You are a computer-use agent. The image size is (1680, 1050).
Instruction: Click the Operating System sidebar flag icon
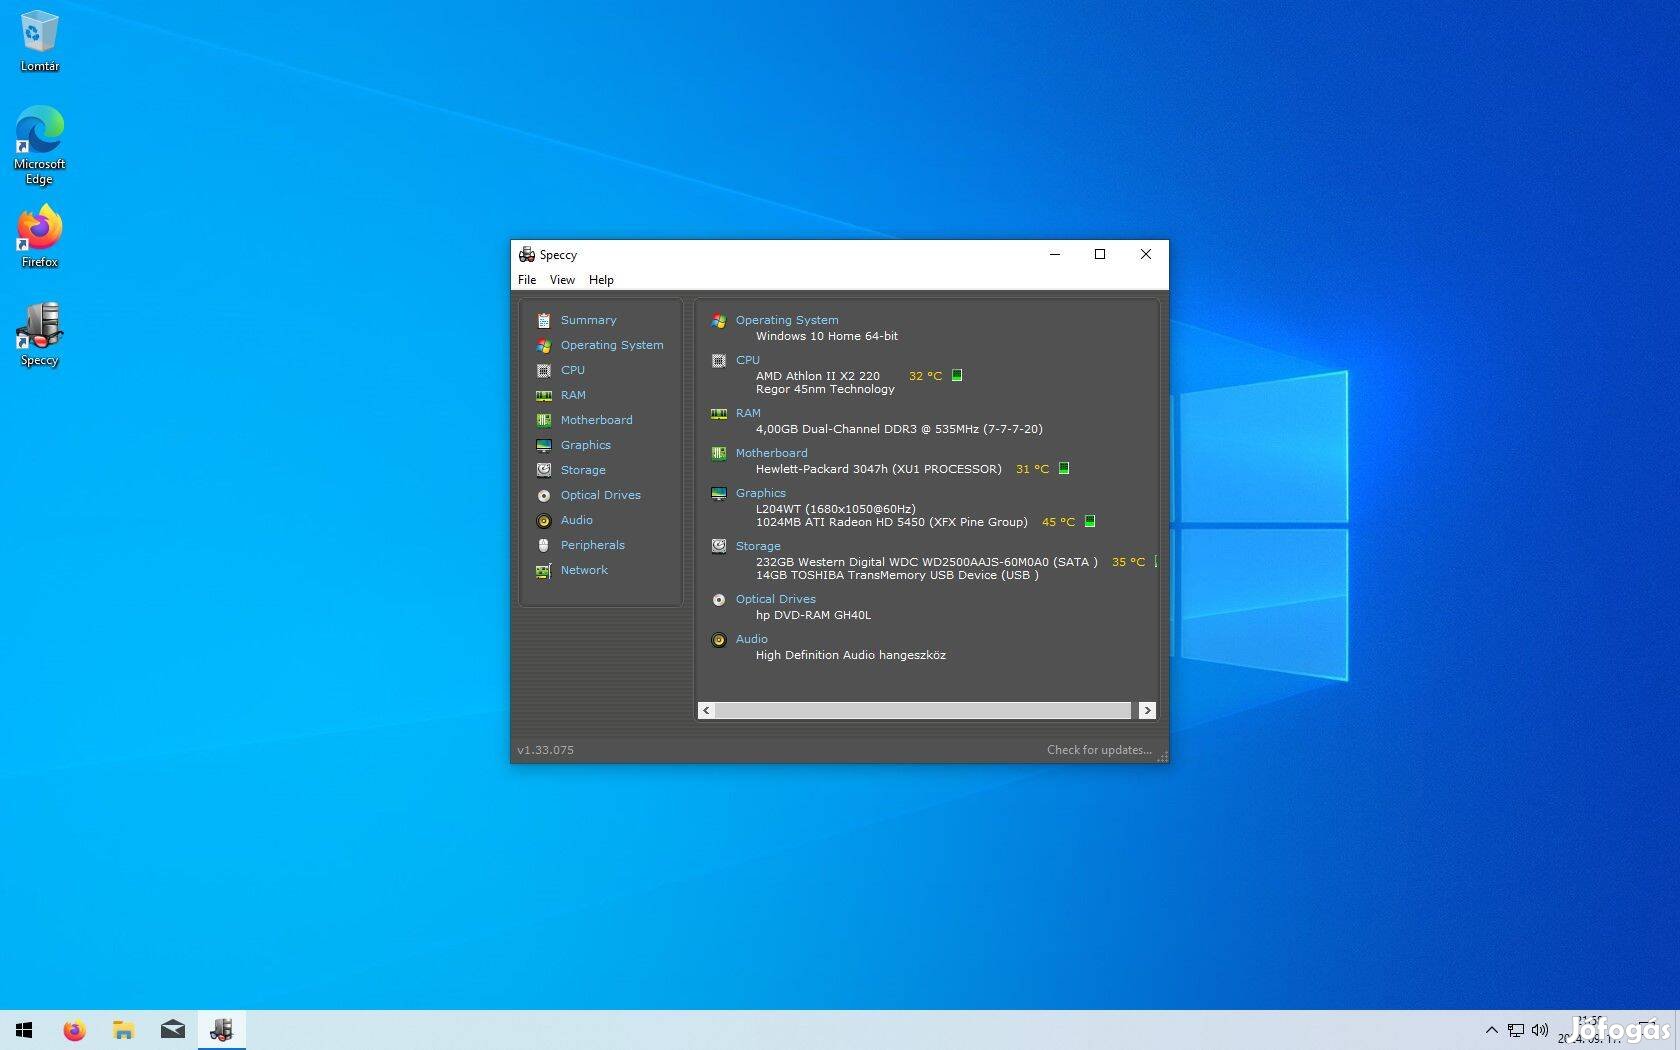[x=544, y=345]
